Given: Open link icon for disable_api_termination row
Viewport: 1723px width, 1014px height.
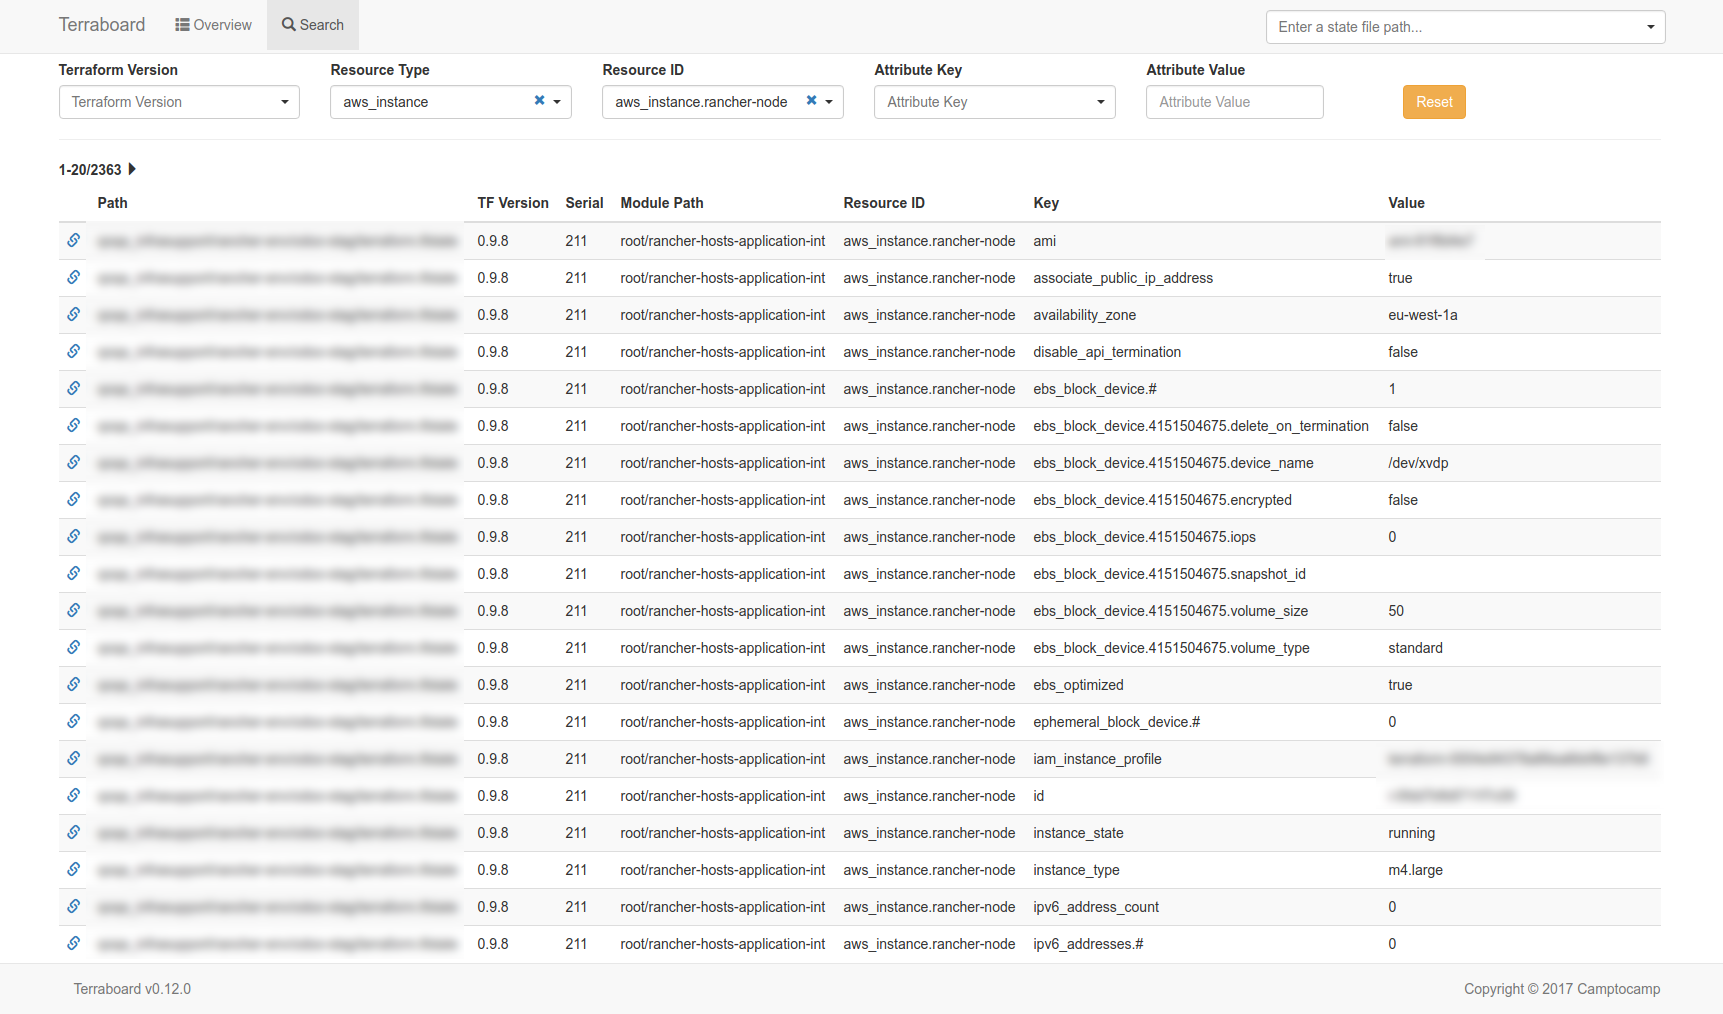Looking at the screenshot, I should (73, 351).
